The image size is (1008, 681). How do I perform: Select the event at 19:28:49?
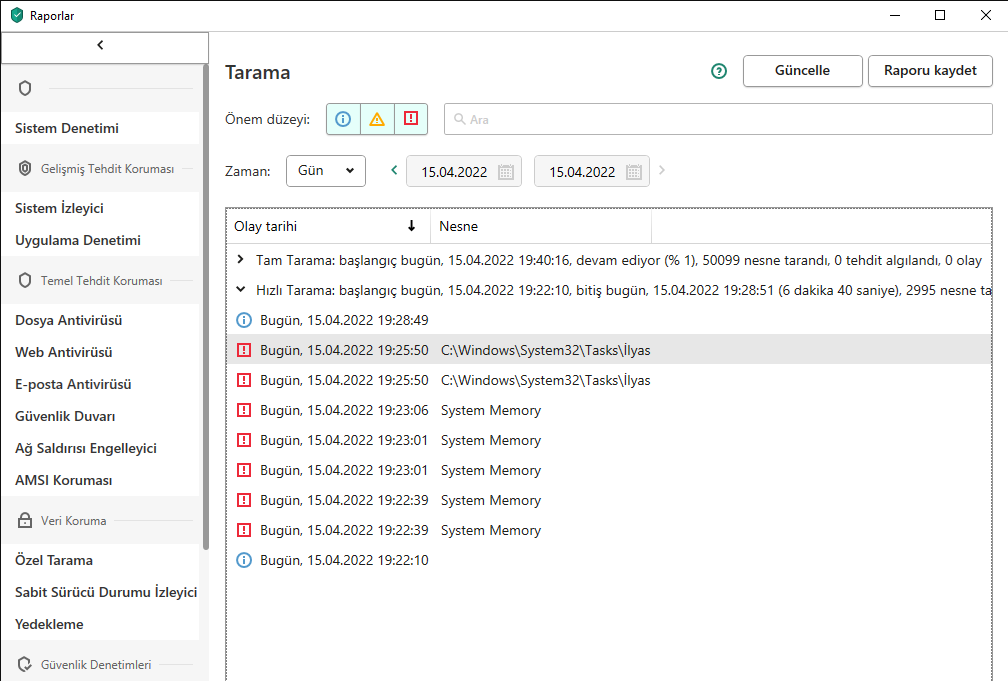click(x=608, y=320)
